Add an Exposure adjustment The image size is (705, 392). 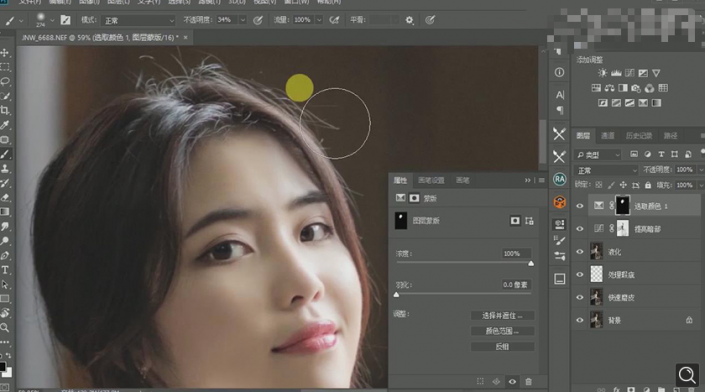pos(643,73)
